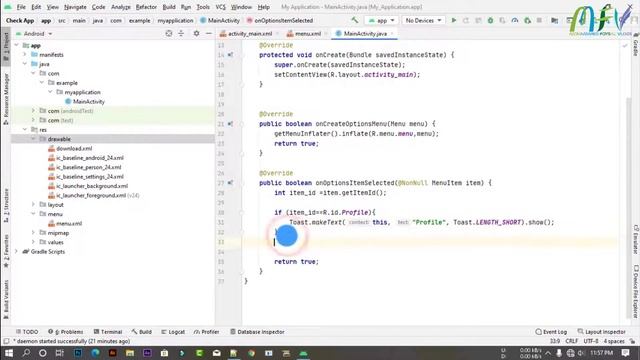Screen dimensions: 640x360
Task: Open the Database Inspector tool window
Action: (x=257, y=332)
